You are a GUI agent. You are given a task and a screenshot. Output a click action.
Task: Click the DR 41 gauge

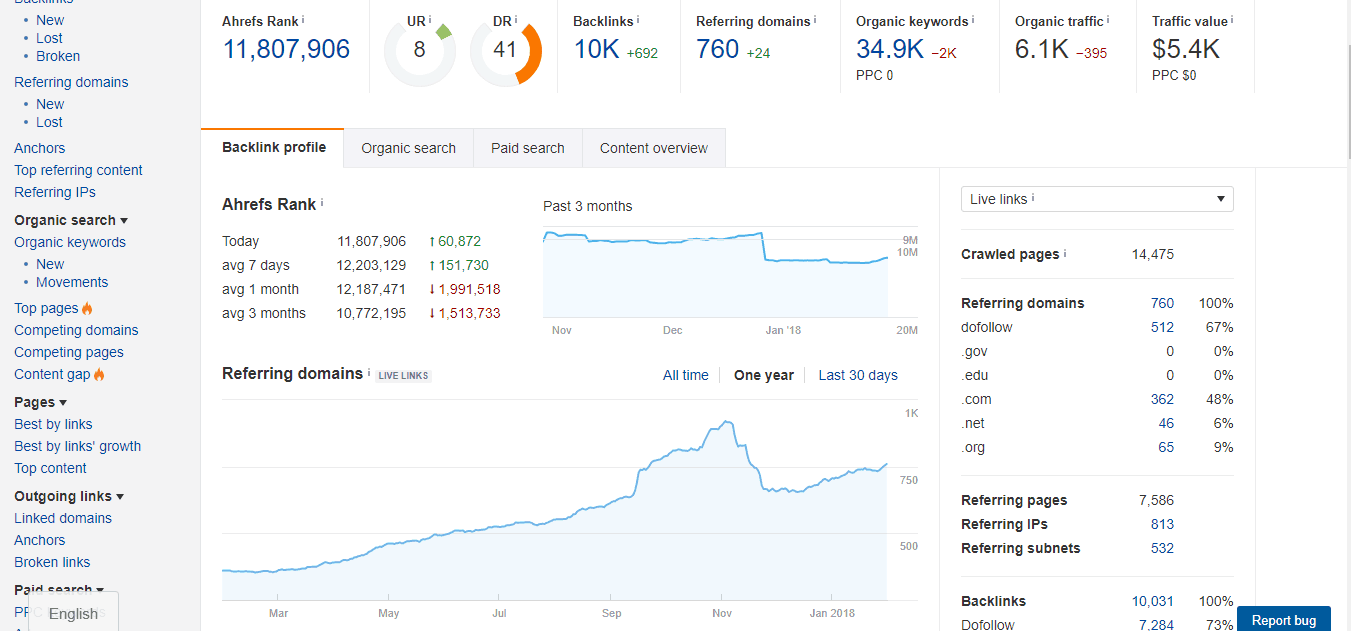[x=505, y=50]
